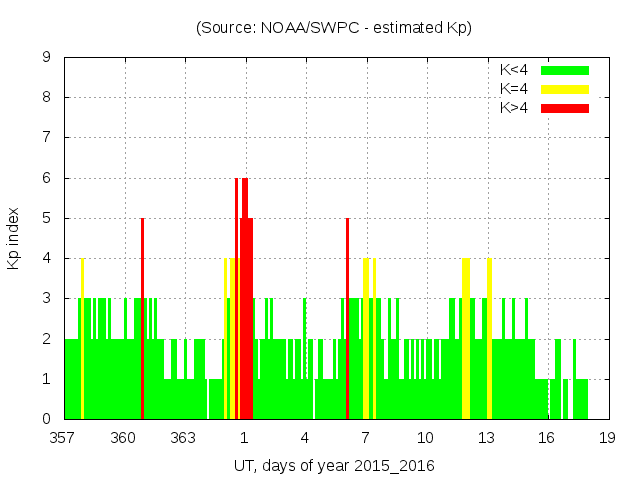Click the y-axis tick label 9
640x480 pixels.
47,57
